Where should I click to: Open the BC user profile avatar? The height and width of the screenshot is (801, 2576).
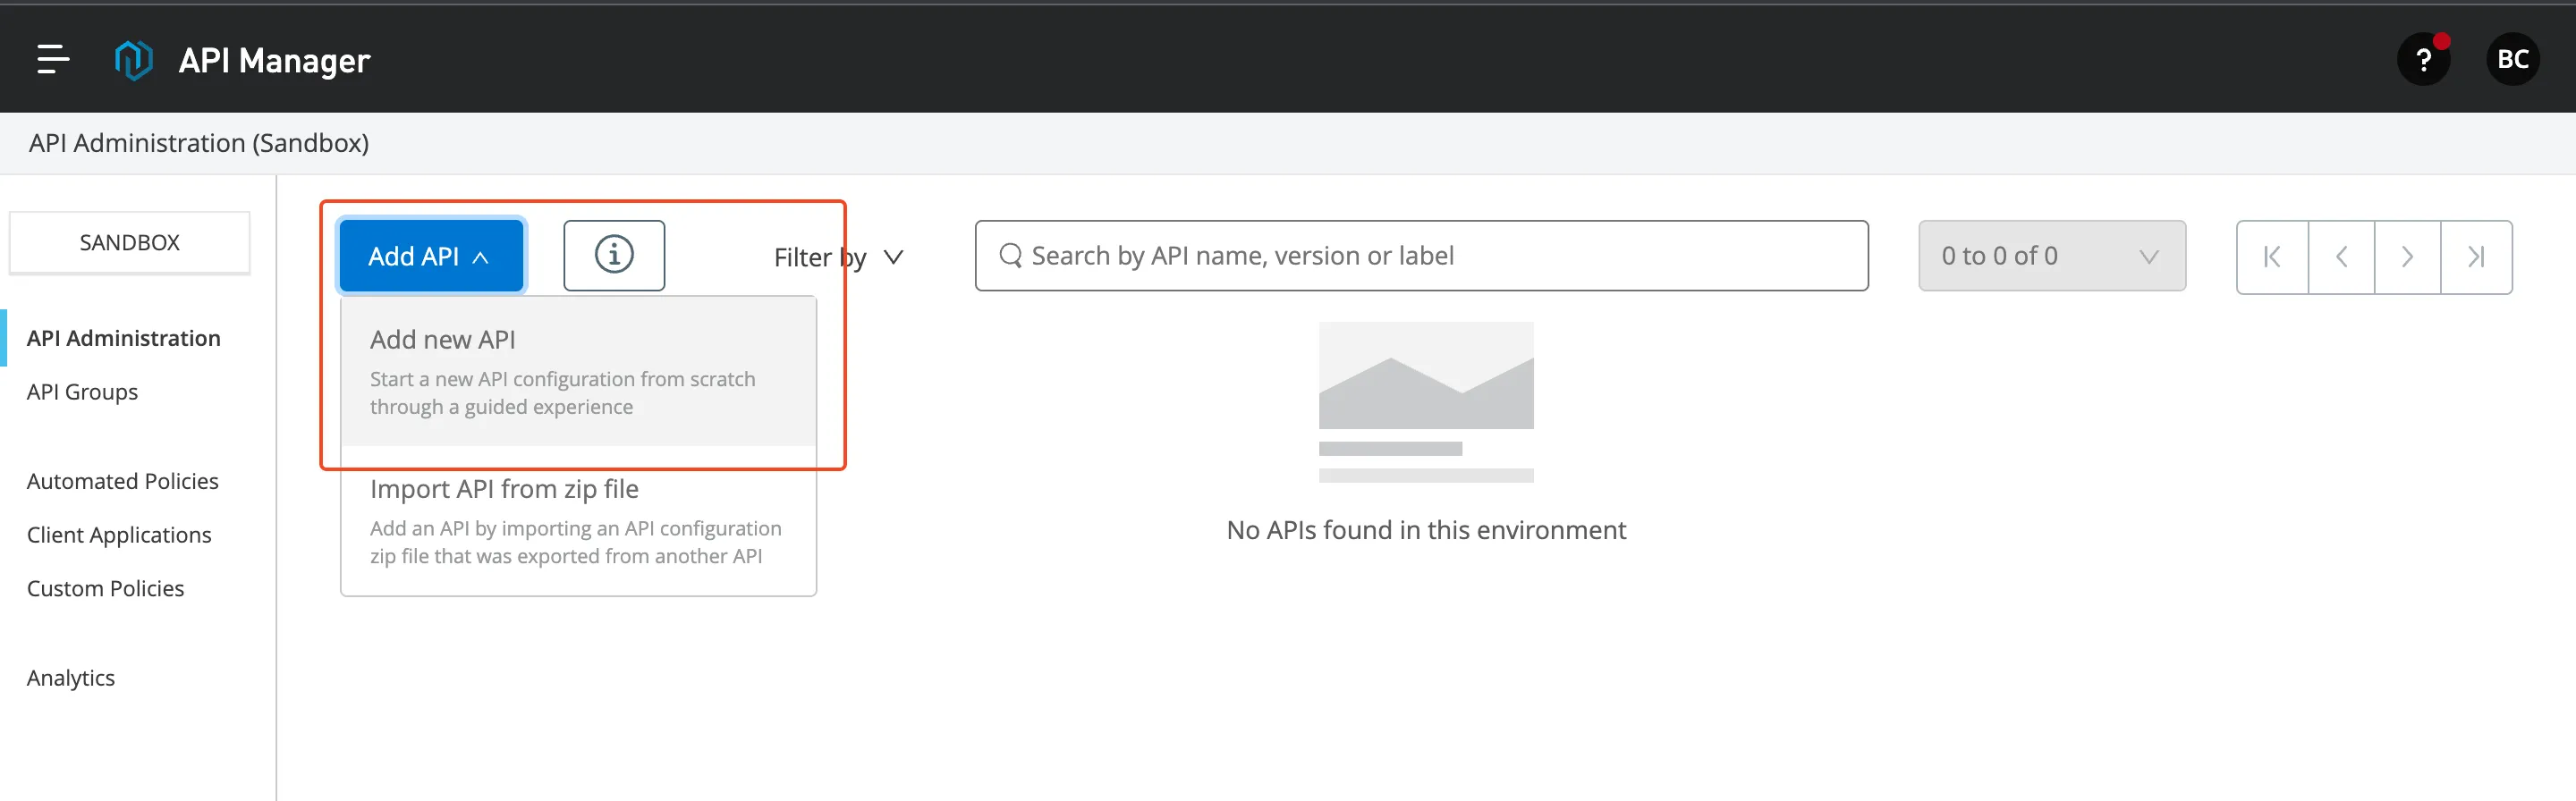(2512, 60)
